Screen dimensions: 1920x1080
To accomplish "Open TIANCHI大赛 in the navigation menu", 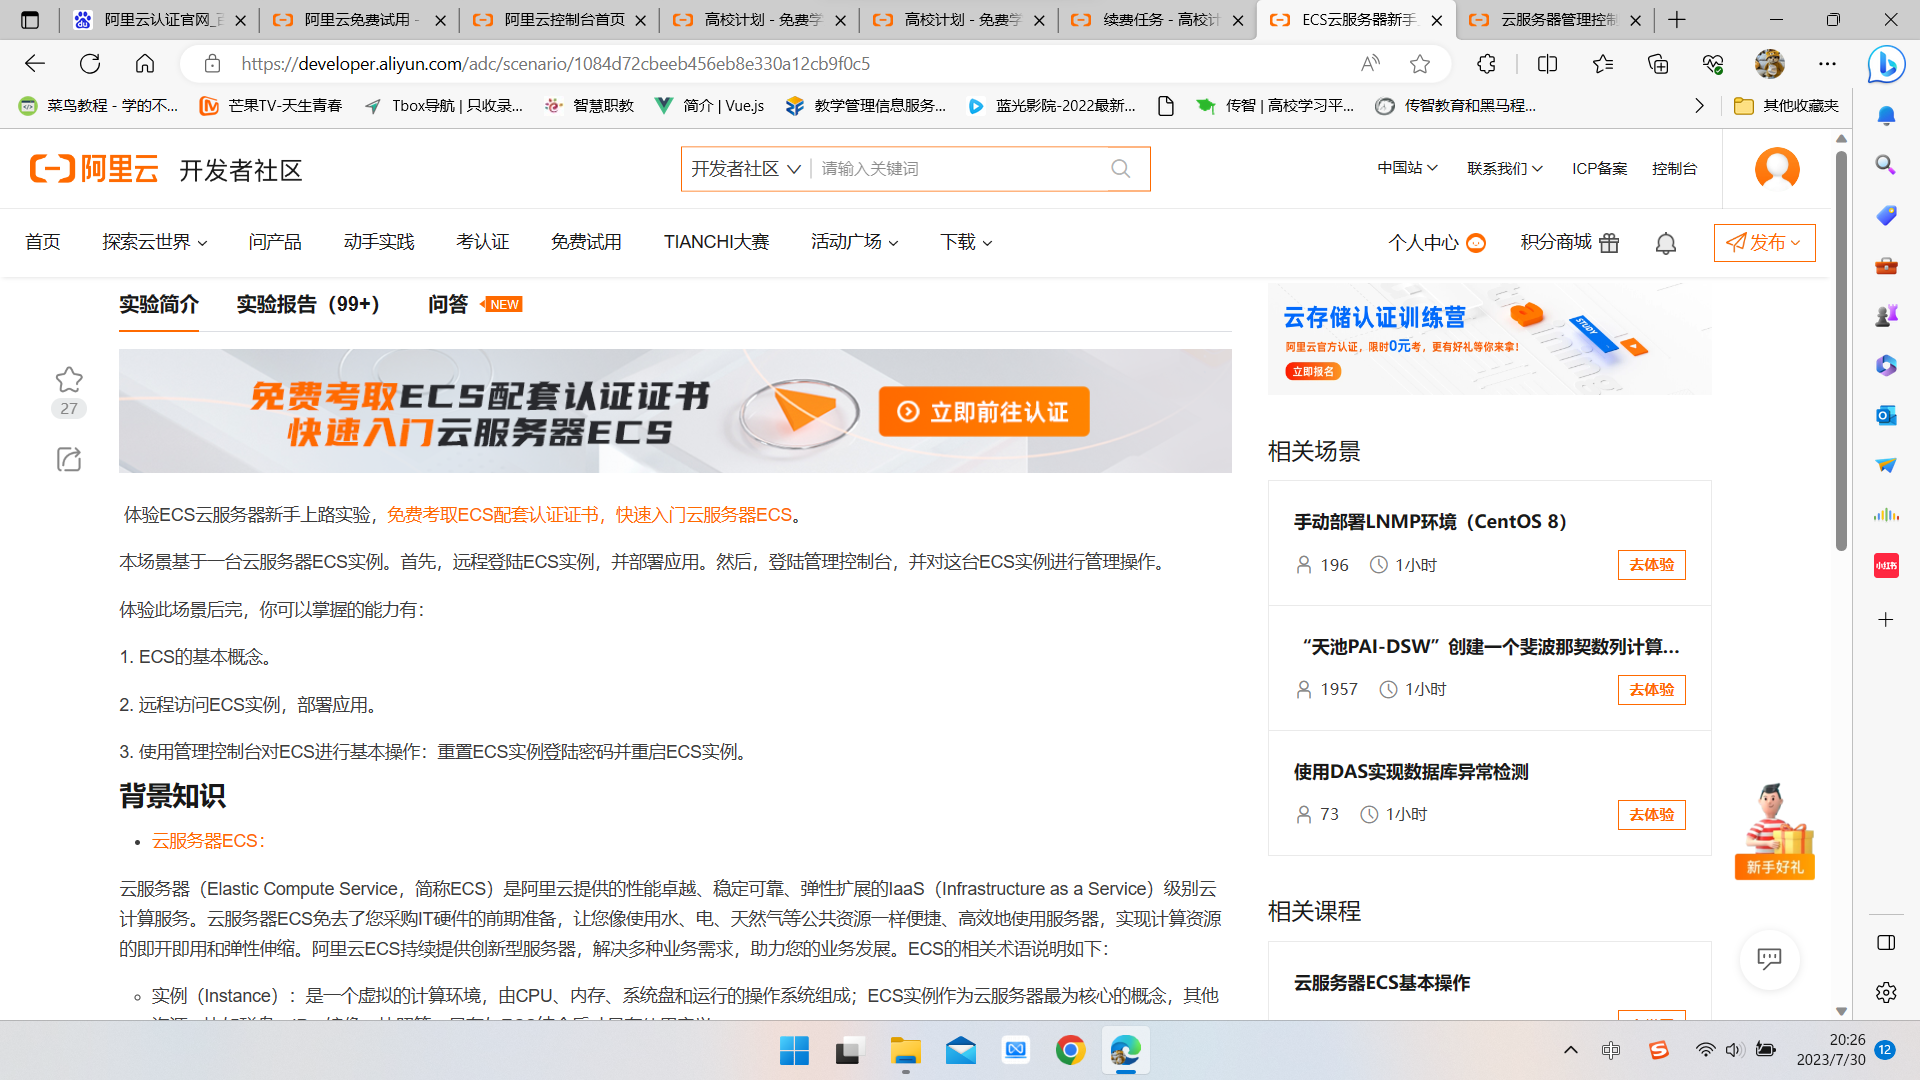I will pyautogui.click(x=716, y=242).
